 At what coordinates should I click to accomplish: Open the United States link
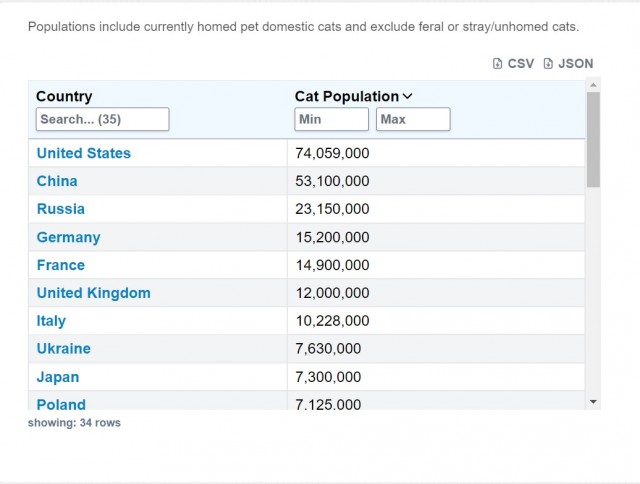tap(84, 153)
